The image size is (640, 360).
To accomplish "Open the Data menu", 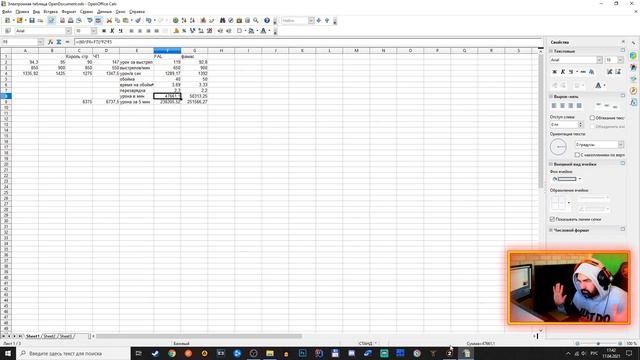I will click(x=104, y=12).
